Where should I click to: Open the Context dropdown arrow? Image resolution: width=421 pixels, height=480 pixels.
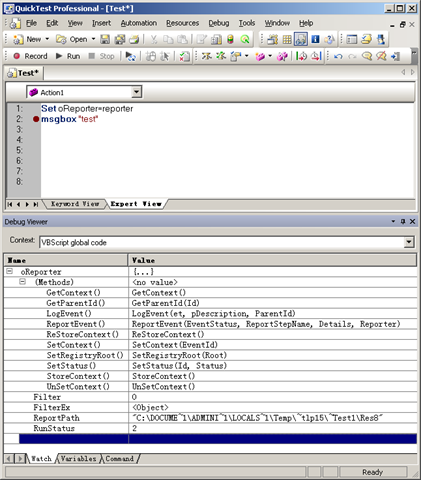coord(409,242)
